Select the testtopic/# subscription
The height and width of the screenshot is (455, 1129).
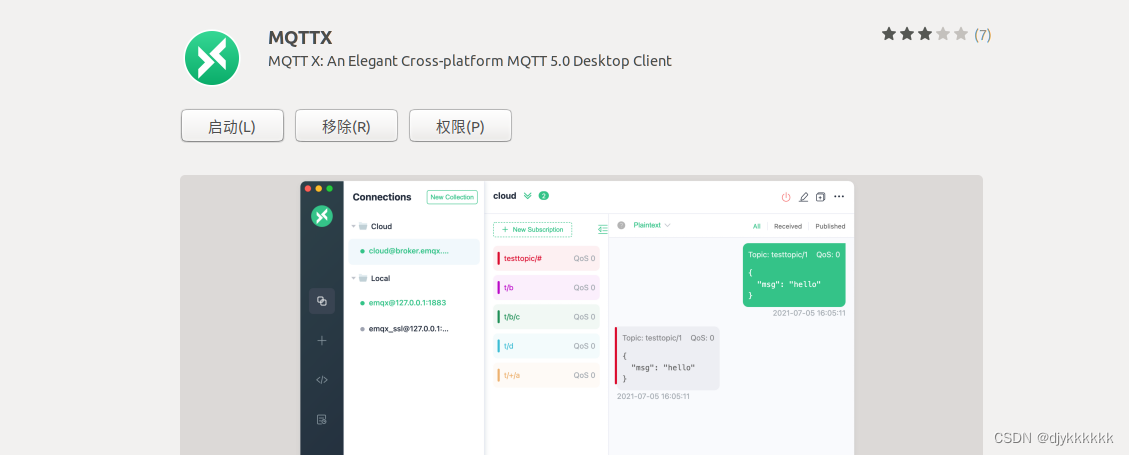(546, 258)
